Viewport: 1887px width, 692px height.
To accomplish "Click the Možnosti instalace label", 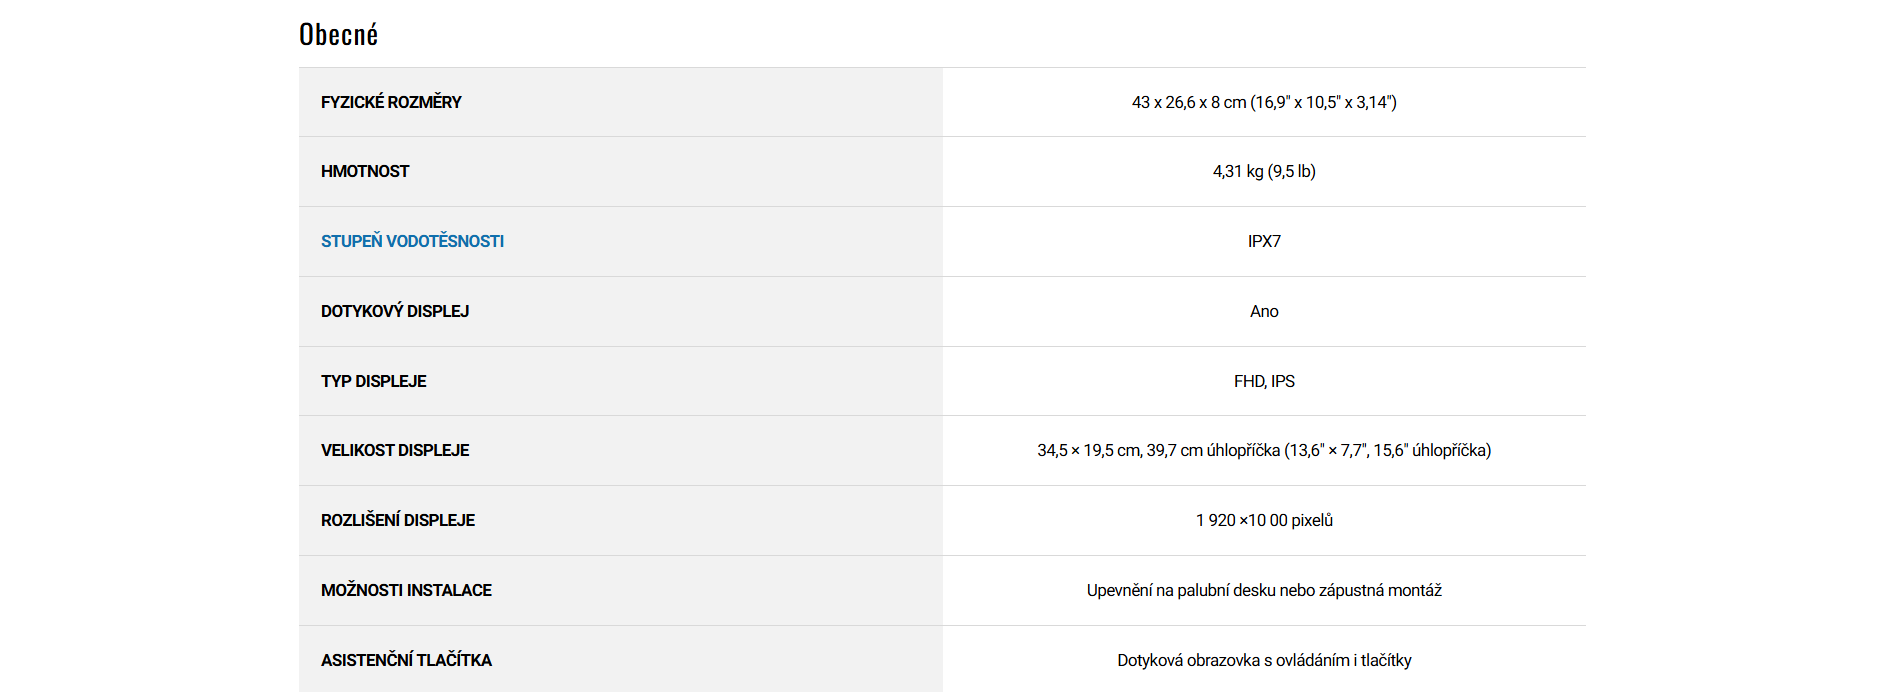I will click(406, 590).
